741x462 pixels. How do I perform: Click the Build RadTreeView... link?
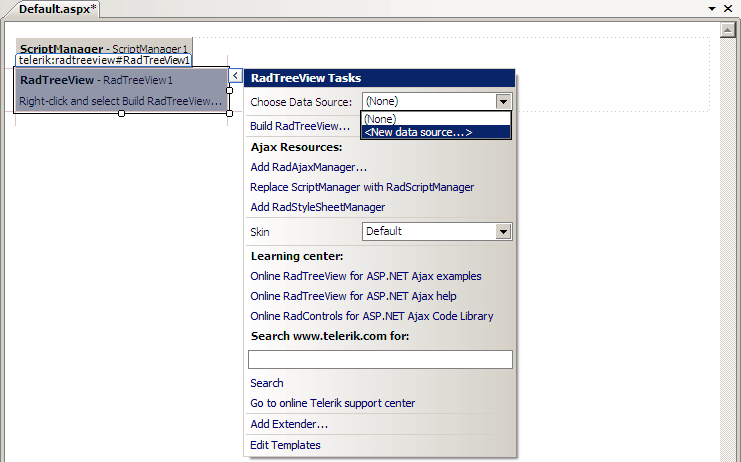[300, 126]
